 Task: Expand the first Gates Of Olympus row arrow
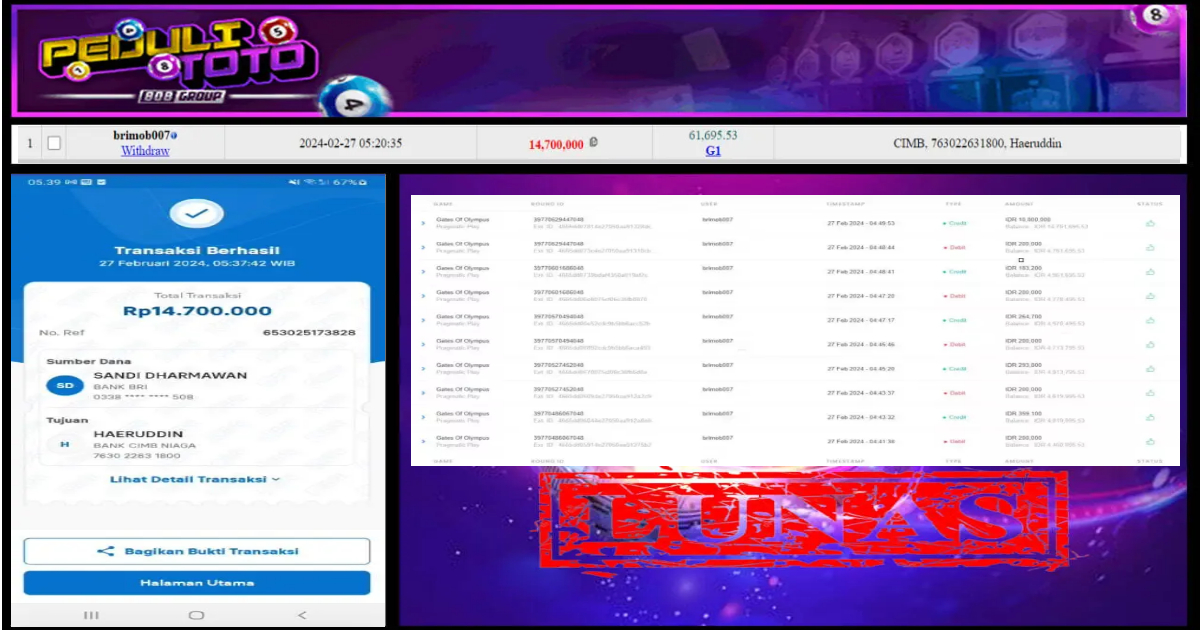(421, 221)
